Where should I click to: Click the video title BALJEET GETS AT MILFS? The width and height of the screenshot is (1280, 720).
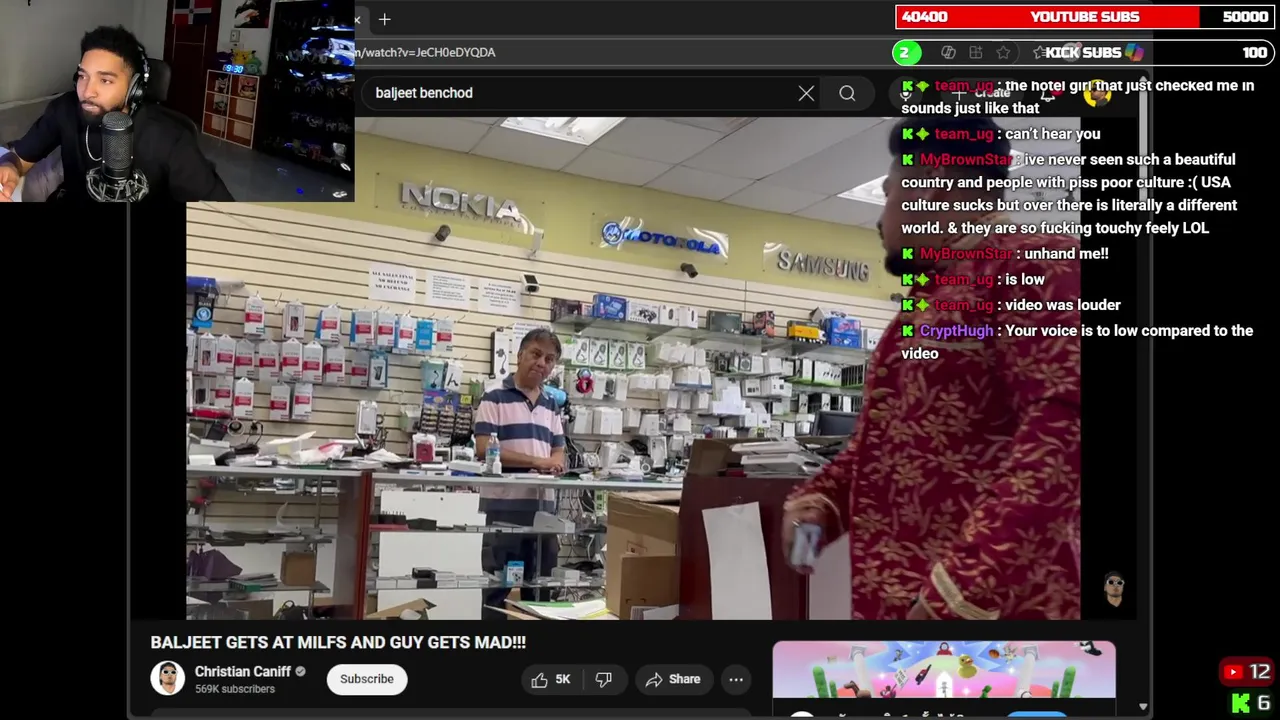[x=338, y=642]
